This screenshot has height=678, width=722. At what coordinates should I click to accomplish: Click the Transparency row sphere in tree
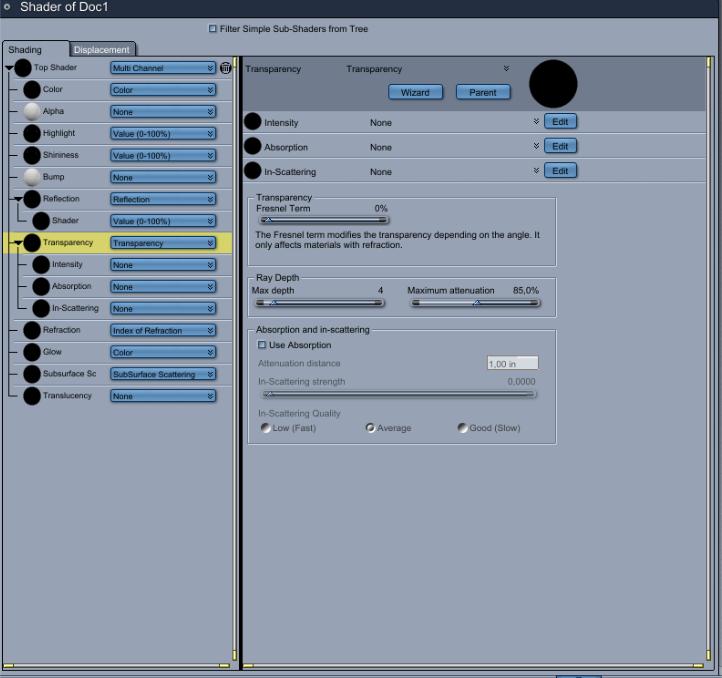click(x=32, y=243)
